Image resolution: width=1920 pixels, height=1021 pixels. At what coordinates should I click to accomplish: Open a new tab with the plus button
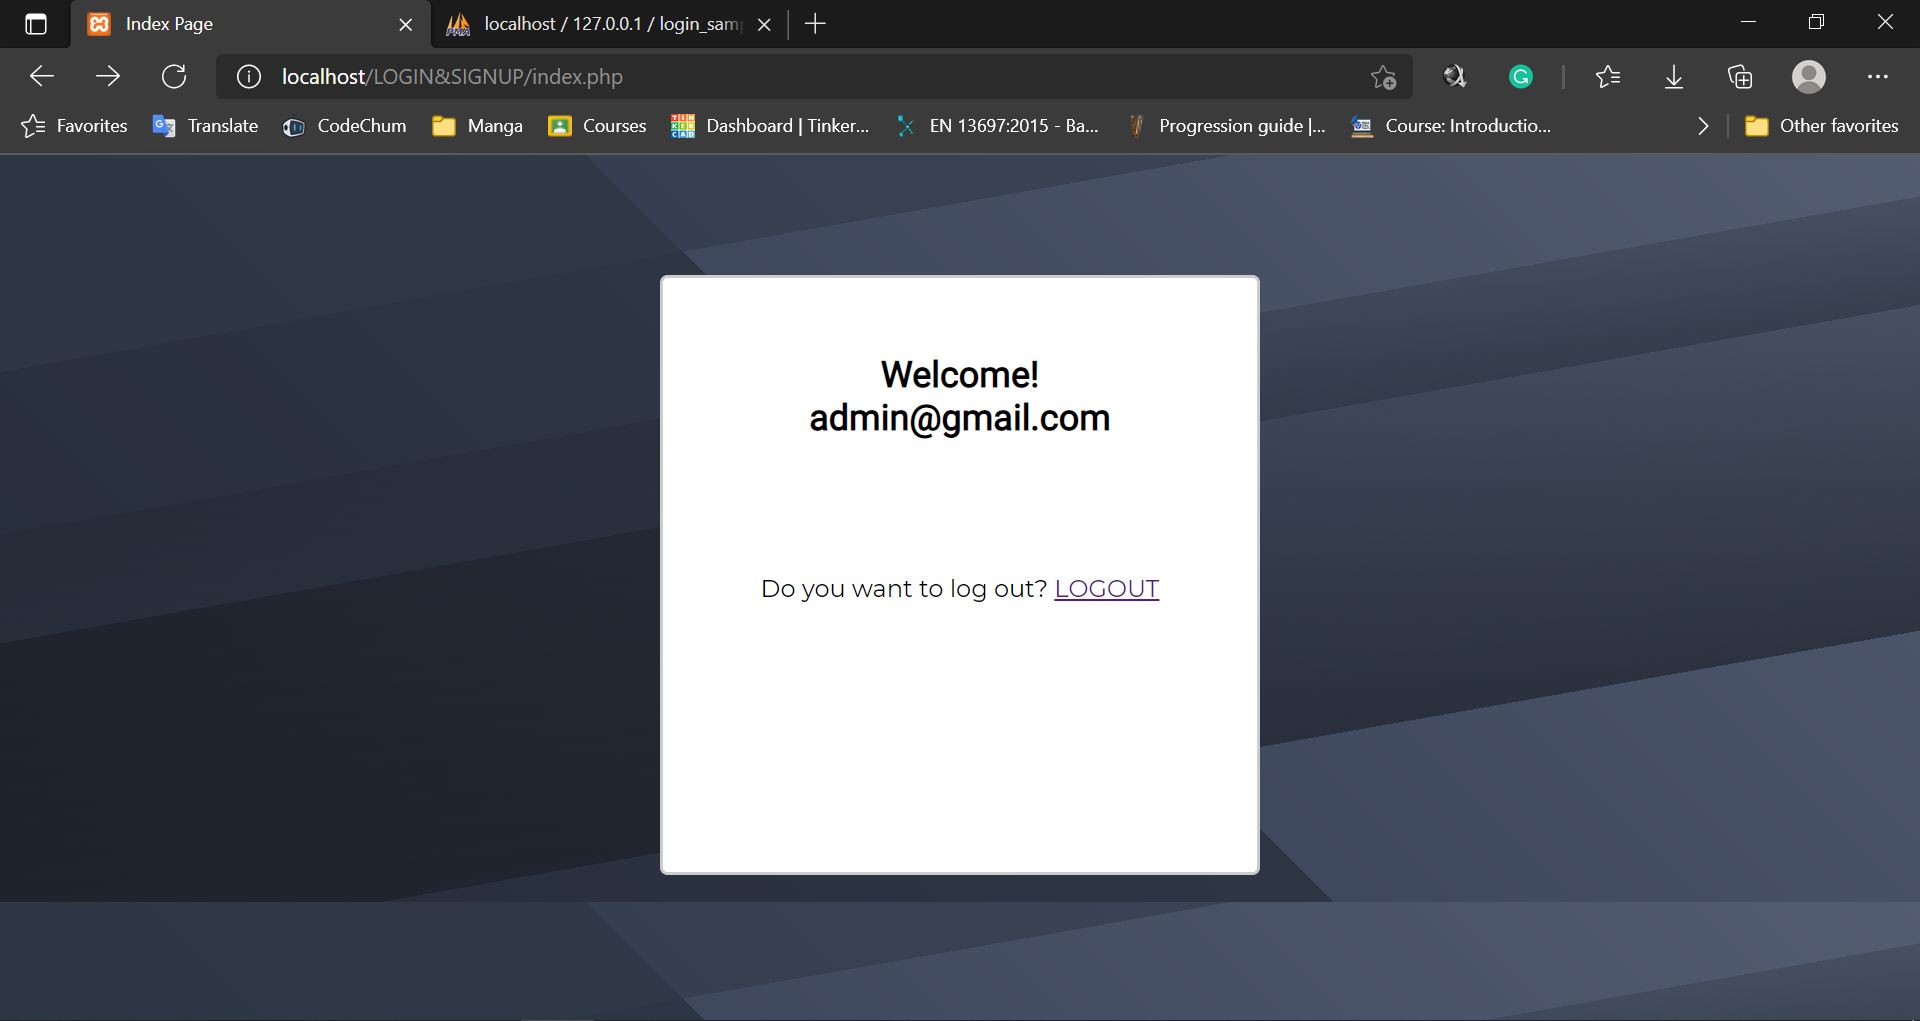815,24
